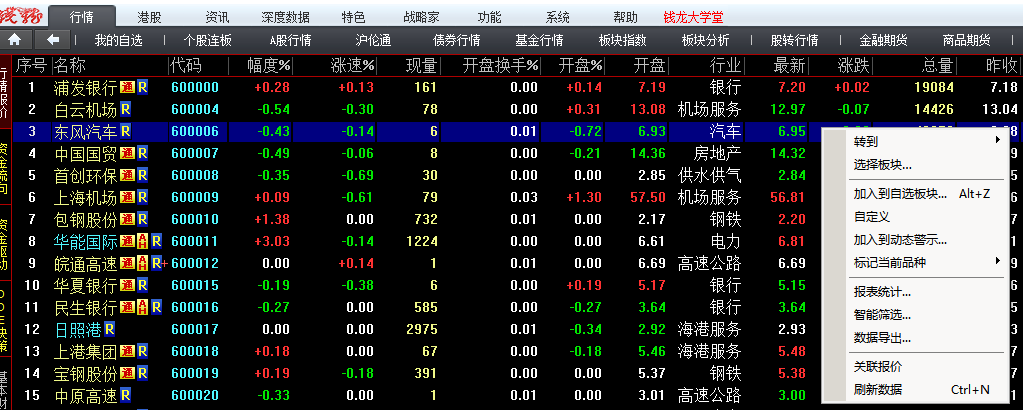This screenshot has height=410, width=1023.
Task: Open the 功能 menu
Action: [x=489, y=18]
